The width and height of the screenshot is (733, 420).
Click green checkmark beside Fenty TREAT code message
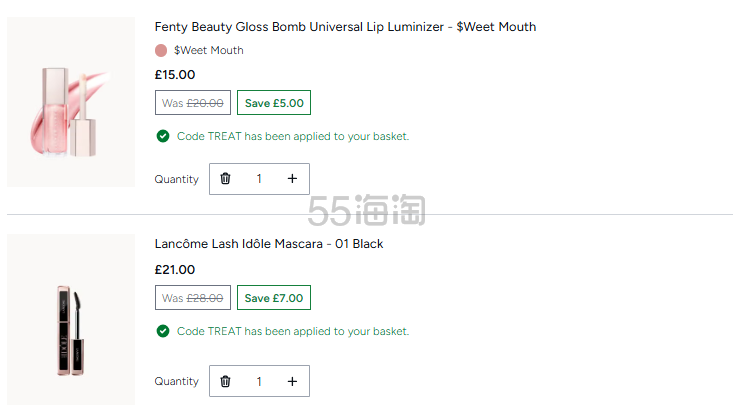(163, 136)
